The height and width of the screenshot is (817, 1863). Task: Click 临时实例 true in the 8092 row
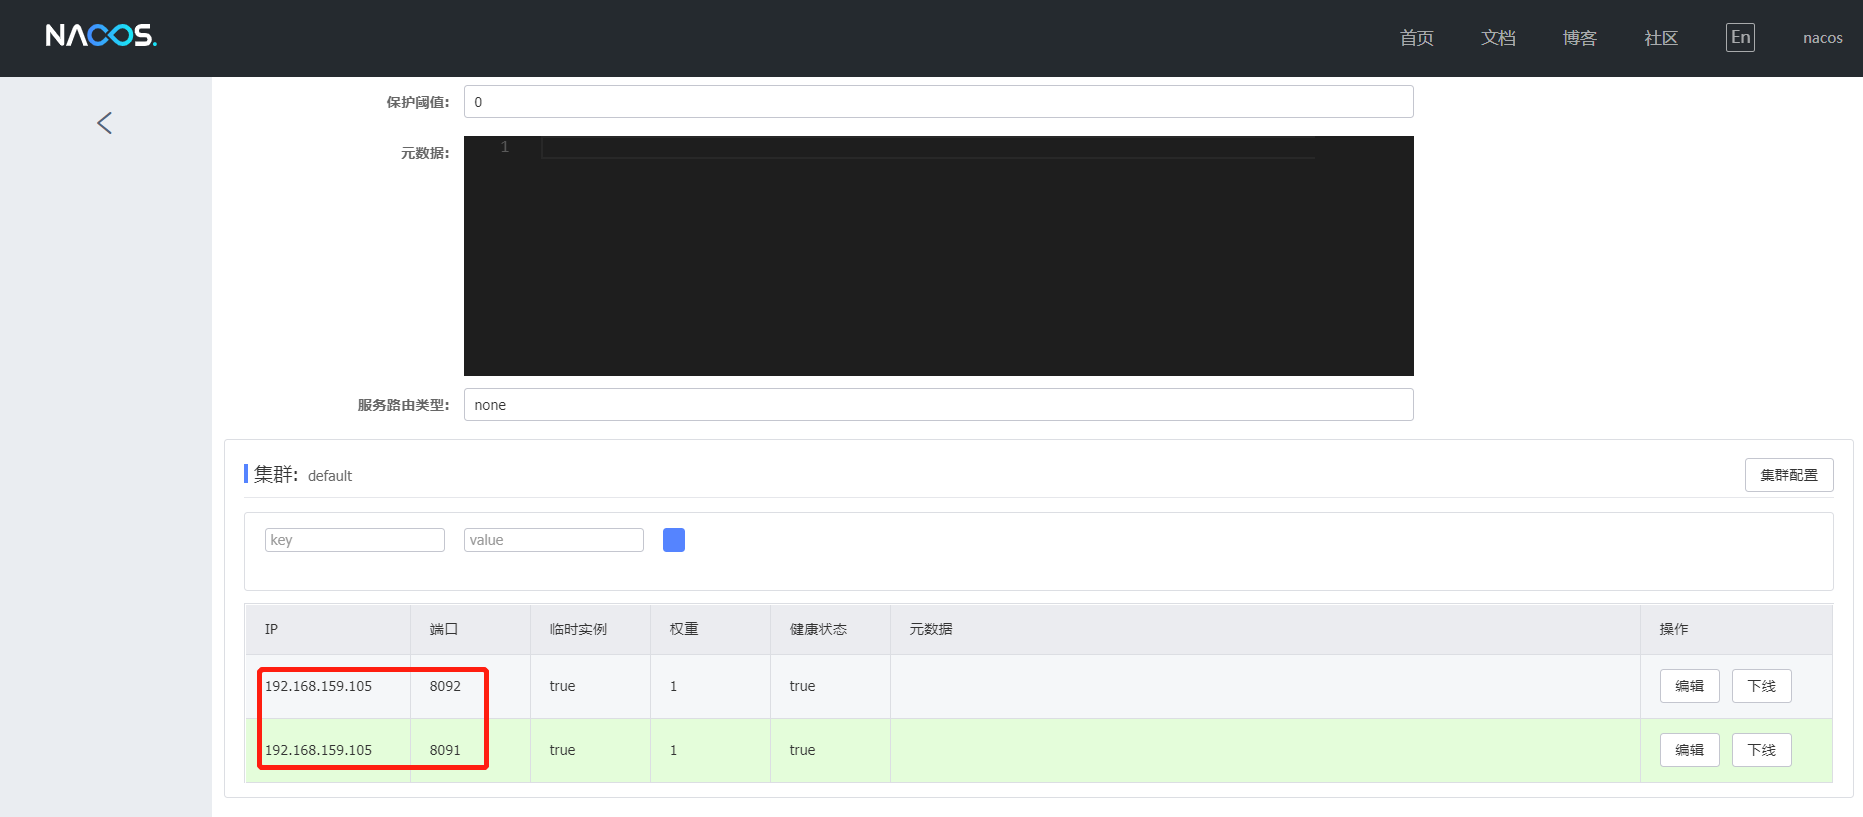click(562, 686)
